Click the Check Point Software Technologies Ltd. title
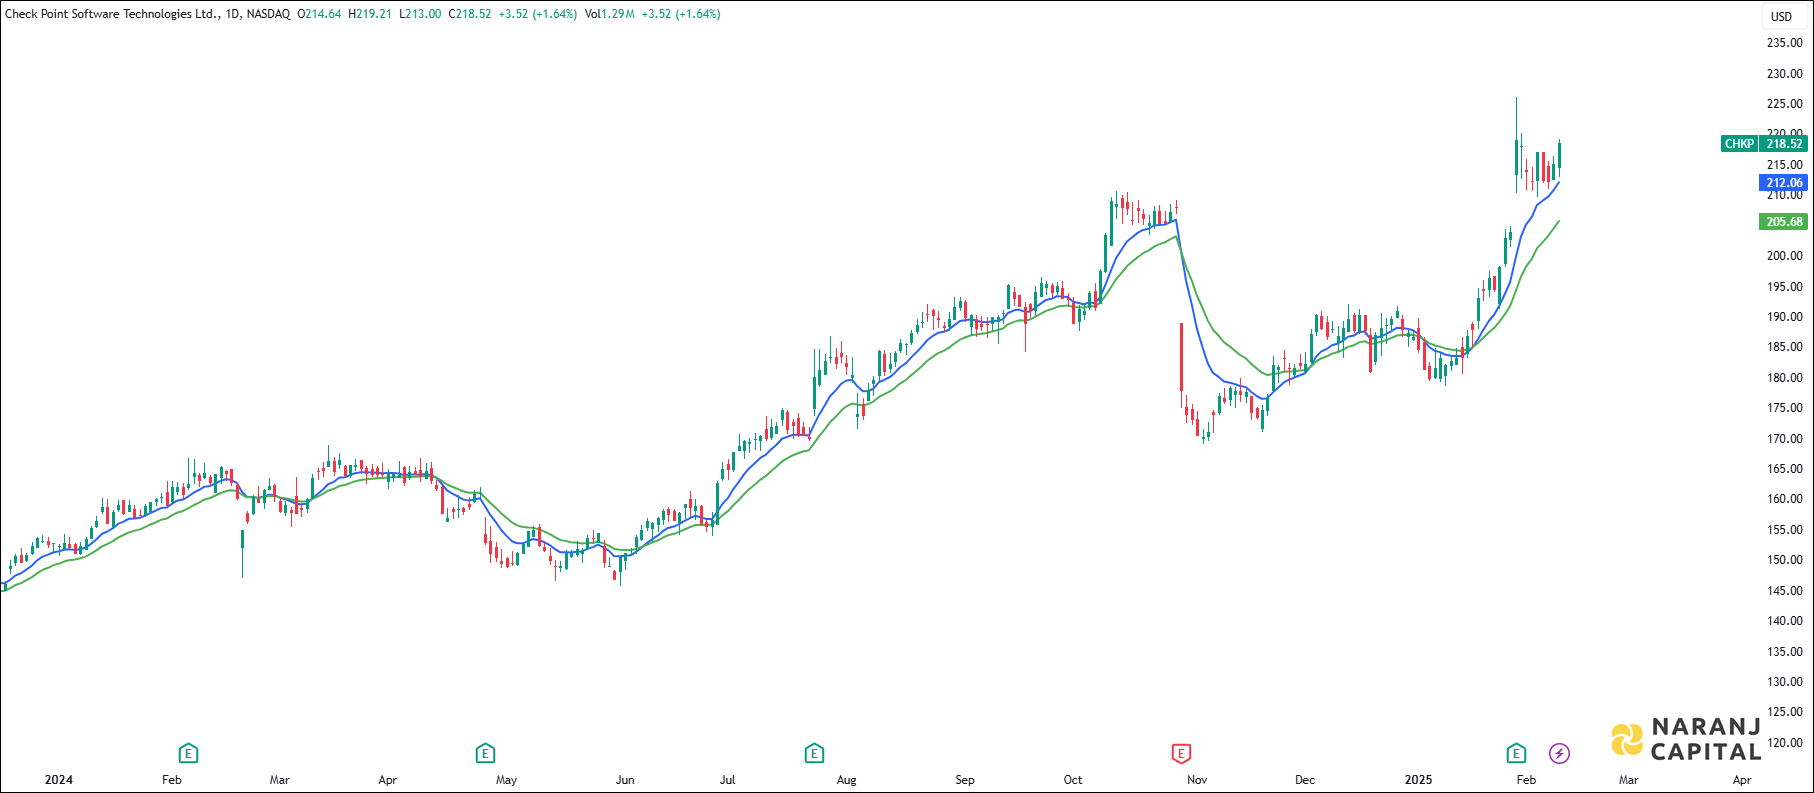This screenshot has width=1814, height=793. click(x=111, y=14)
